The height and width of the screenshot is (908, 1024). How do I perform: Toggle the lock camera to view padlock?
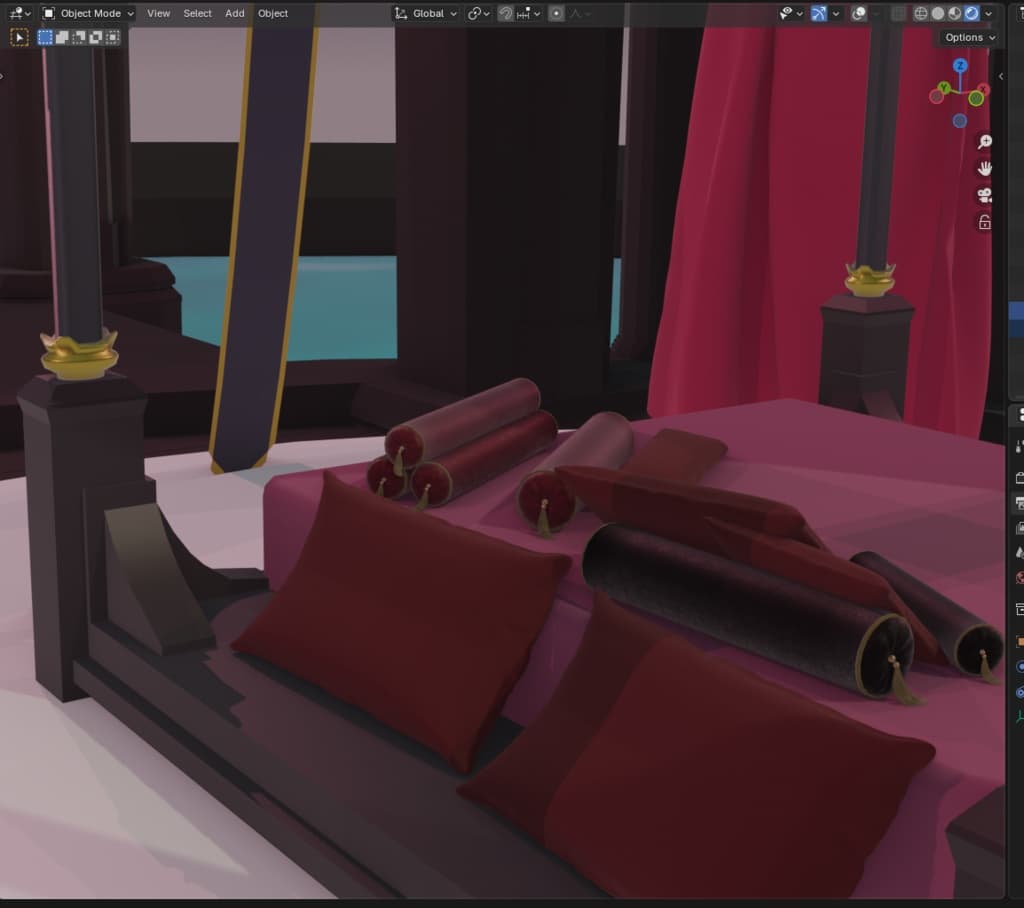[985, 222]
